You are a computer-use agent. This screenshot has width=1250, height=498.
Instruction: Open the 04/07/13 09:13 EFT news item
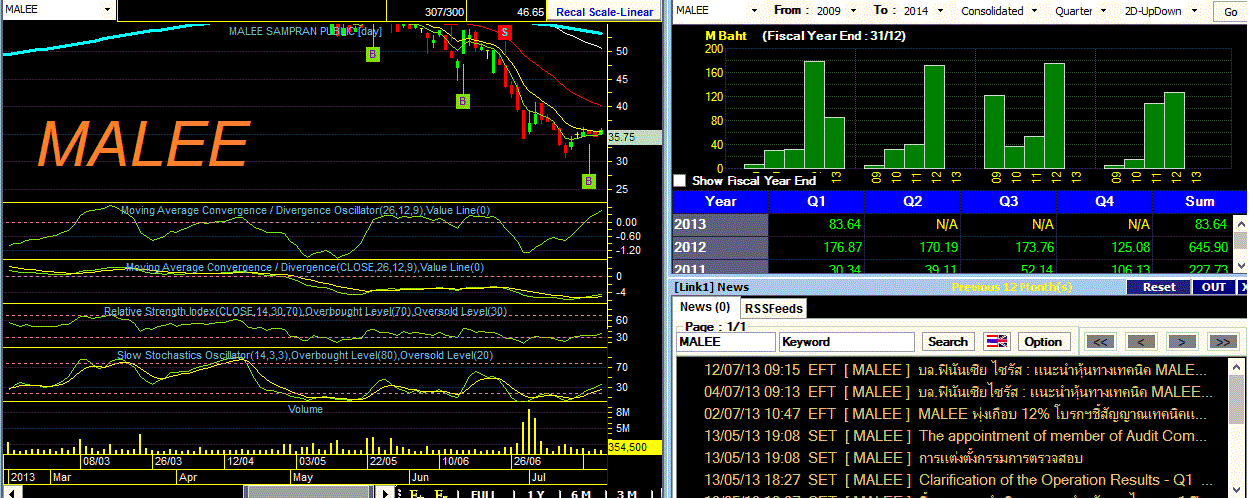click(958, 392)
